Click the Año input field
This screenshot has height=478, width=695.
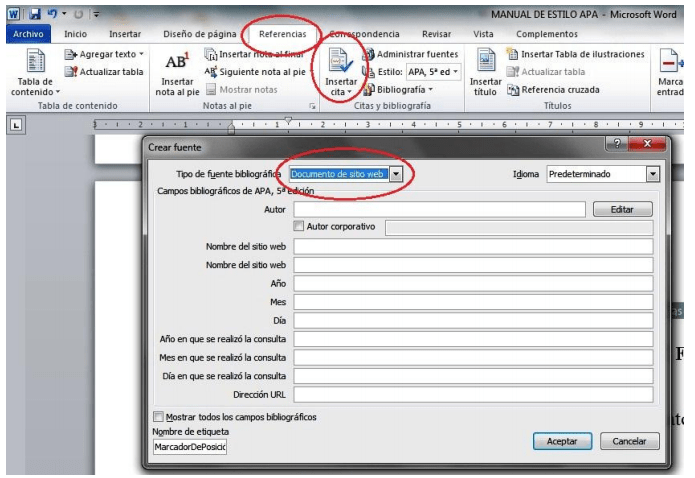(473, 283)
